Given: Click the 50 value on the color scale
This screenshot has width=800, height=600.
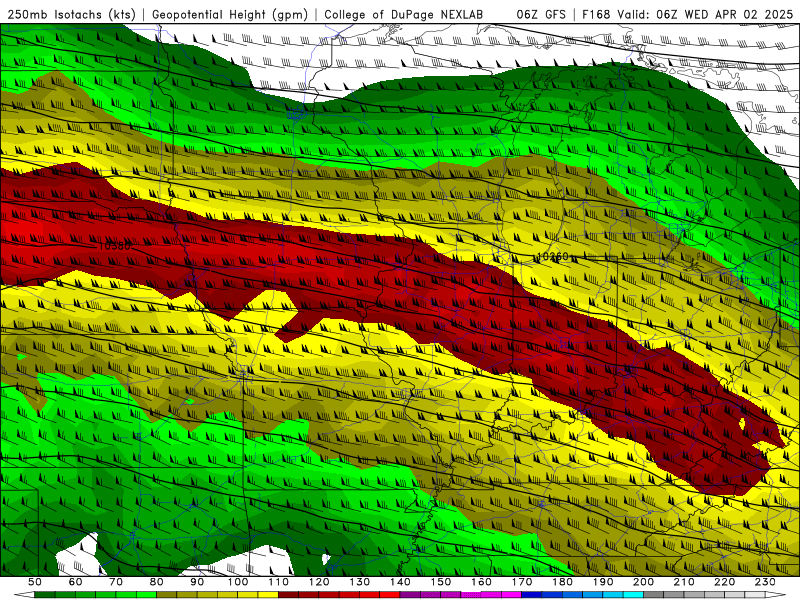Looking at the screenshot, I should tap(35, 582).
